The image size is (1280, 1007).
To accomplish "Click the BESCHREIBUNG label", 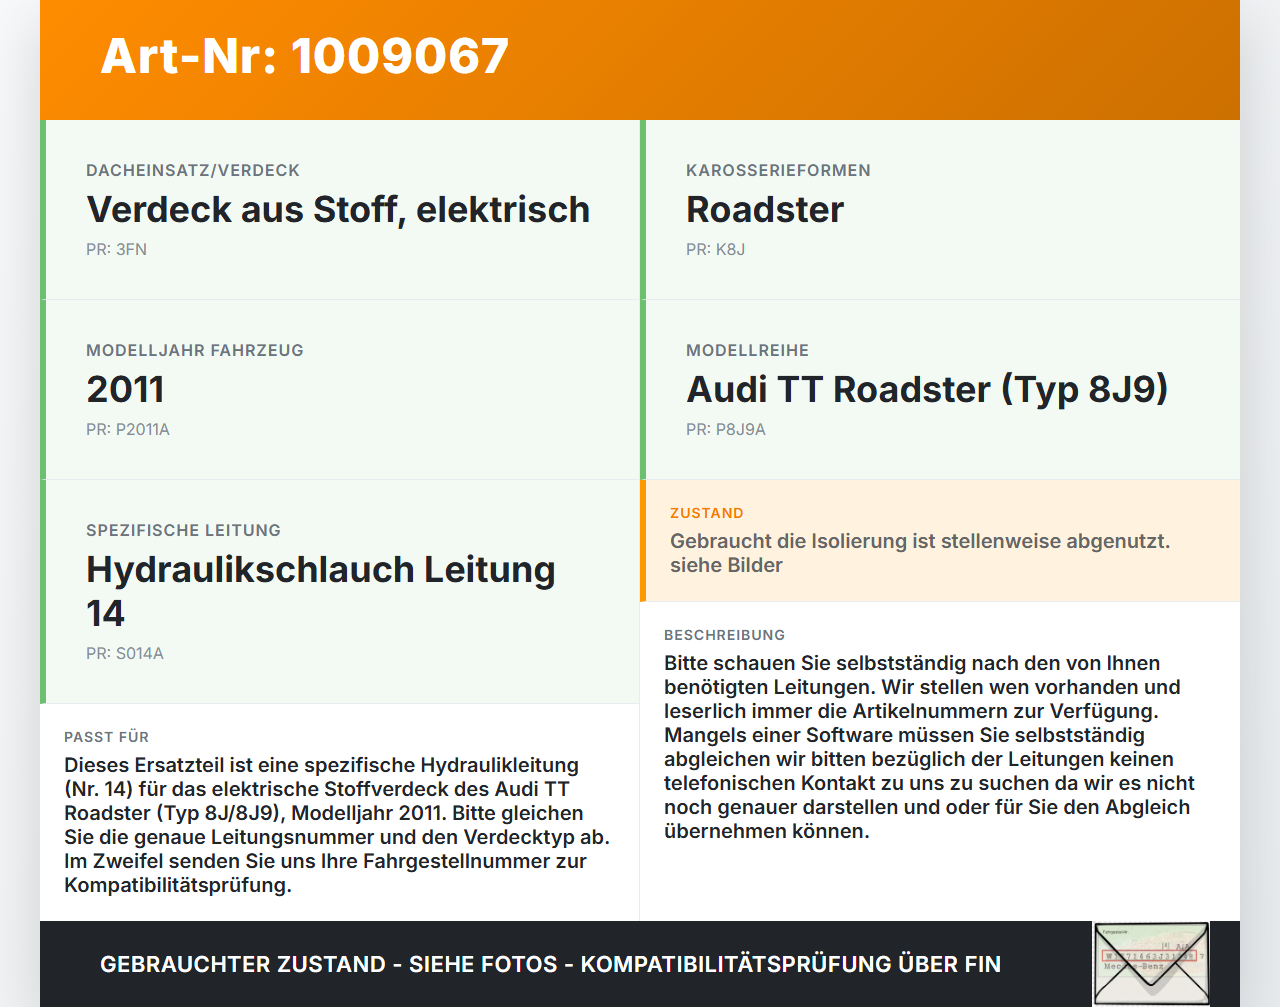I will (725, 635).
